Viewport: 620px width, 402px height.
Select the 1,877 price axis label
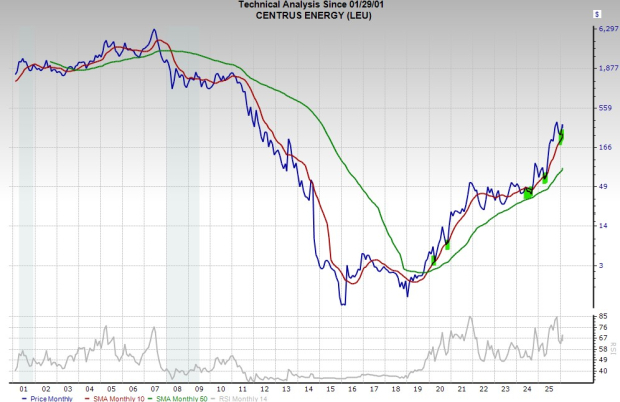[x=608, y=69]
